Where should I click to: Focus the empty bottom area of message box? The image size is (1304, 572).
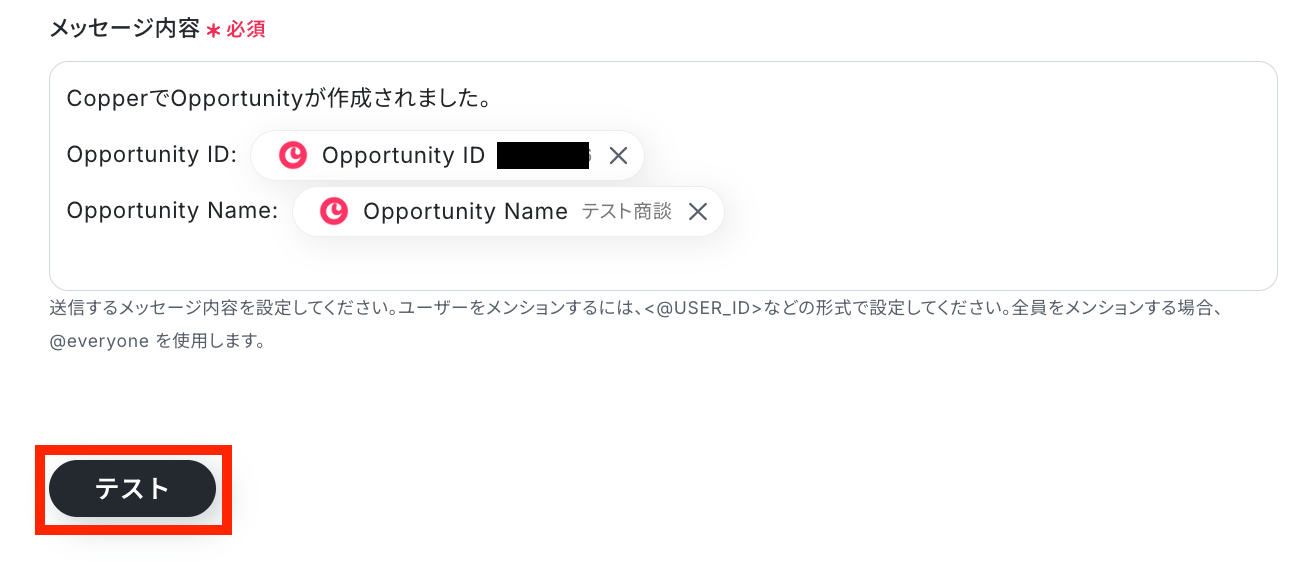point(660,263)
